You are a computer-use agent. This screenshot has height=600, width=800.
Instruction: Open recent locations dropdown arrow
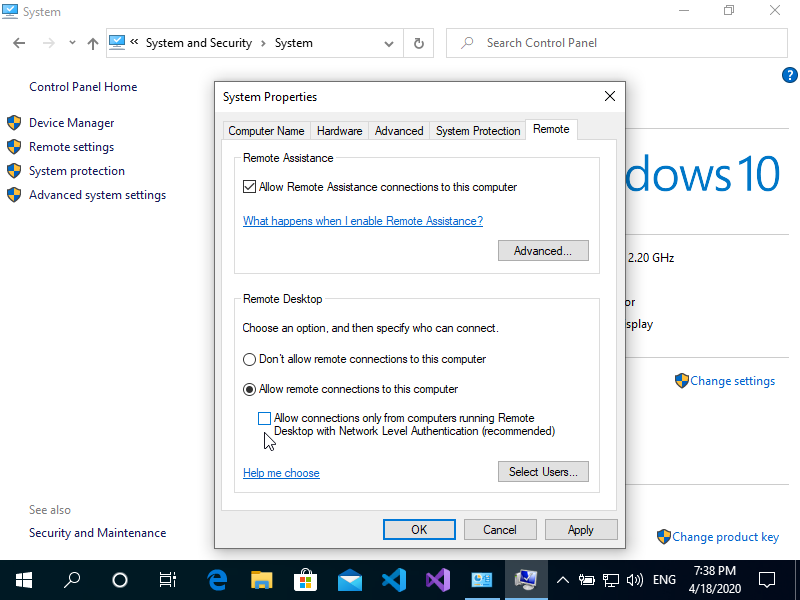click(73, 44)
